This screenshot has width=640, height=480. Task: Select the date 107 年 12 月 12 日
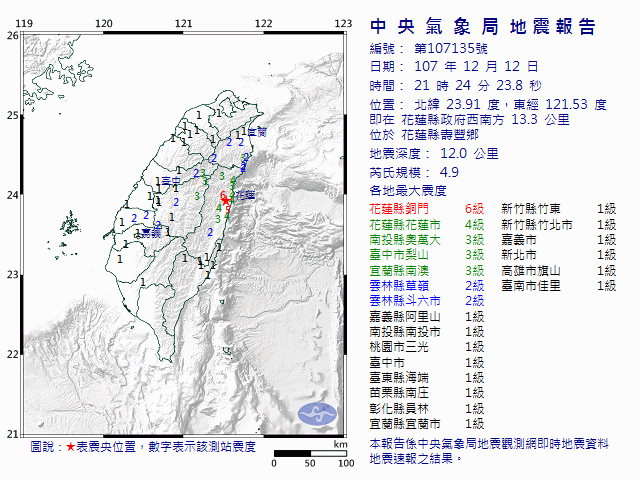(x=476, y=67)
